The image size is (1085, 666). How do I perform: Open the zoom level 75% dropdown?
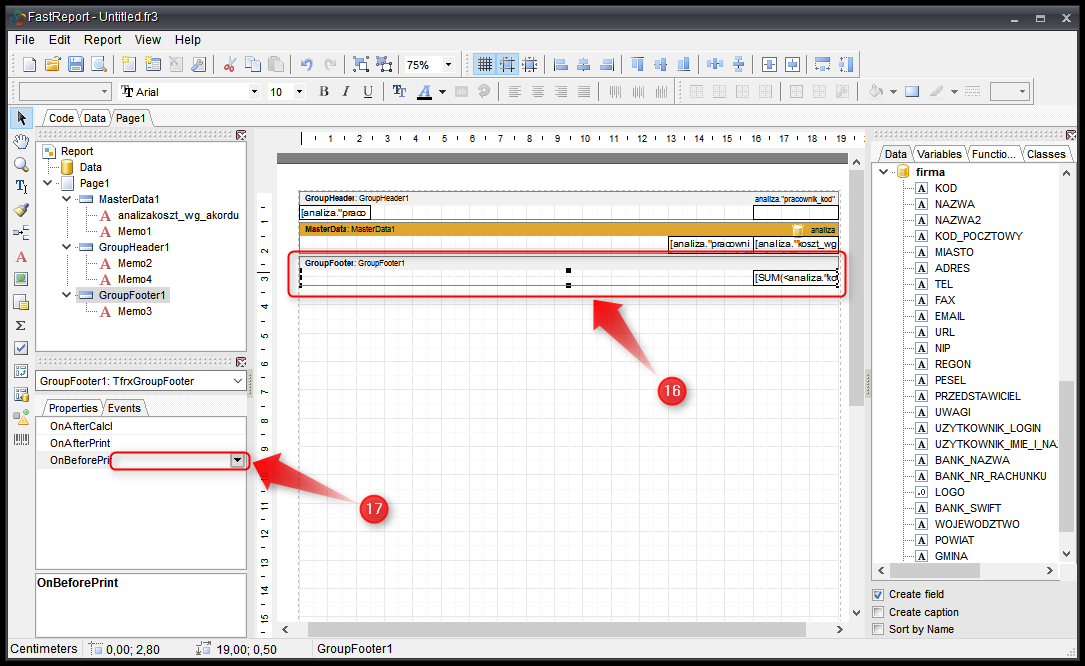pos(448,64)
